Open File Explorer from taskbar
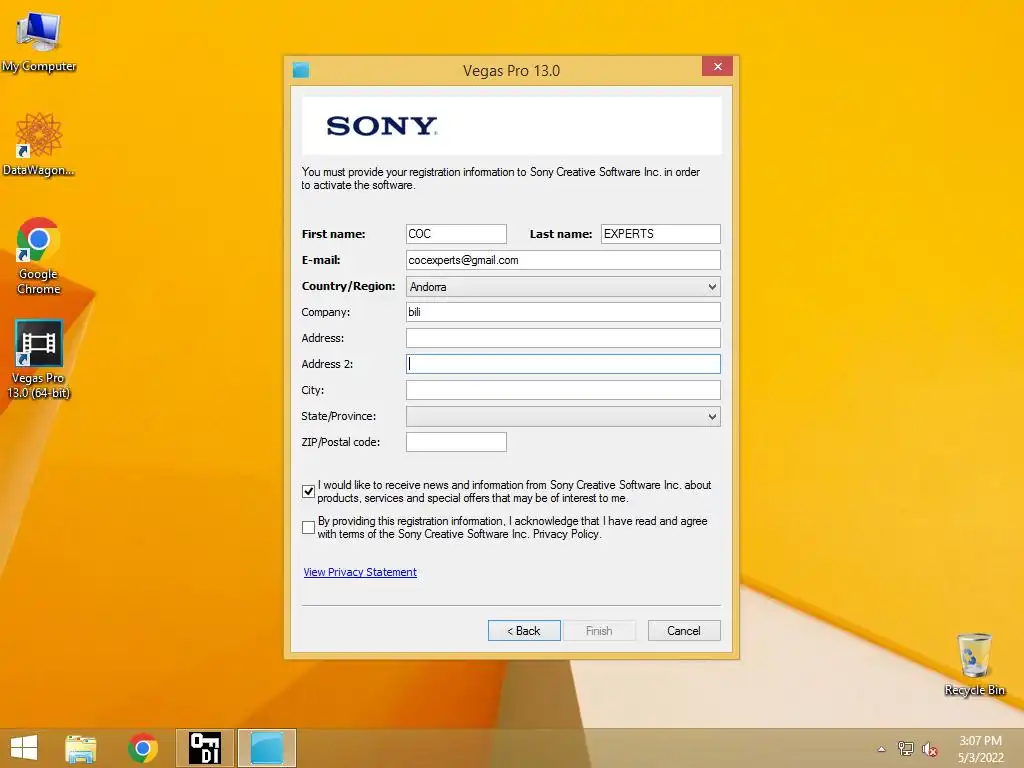Image resolution: width=1024 pixels, height=768 pixels. 80,748
